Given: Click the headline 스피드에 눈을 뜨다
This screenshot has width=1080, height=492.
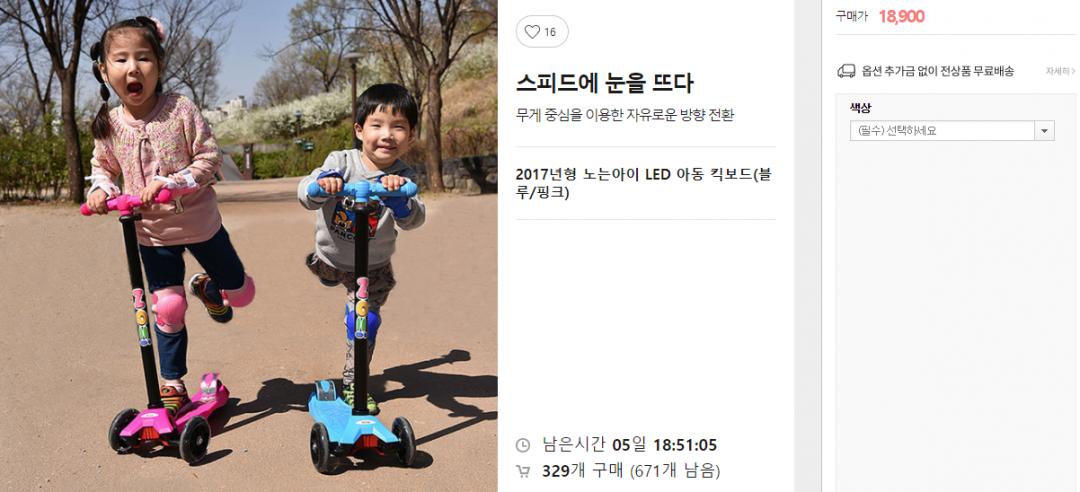Looking at the screenshot, I should (604, 83).
